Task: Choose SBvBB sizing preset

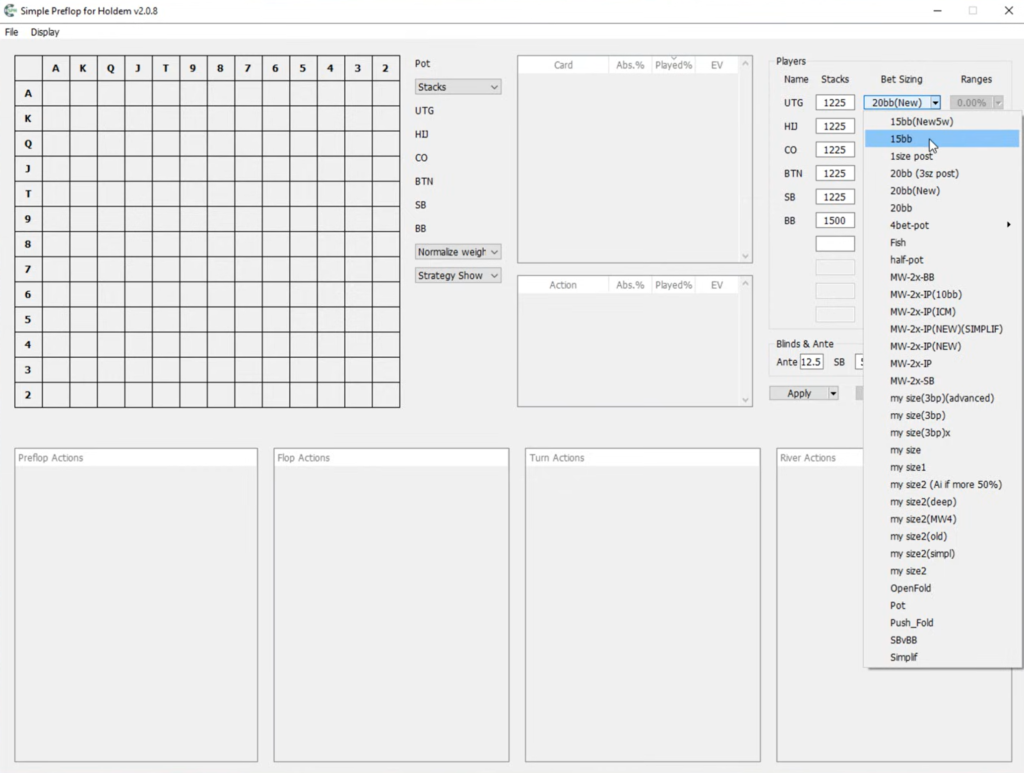Action: (942, 640)
